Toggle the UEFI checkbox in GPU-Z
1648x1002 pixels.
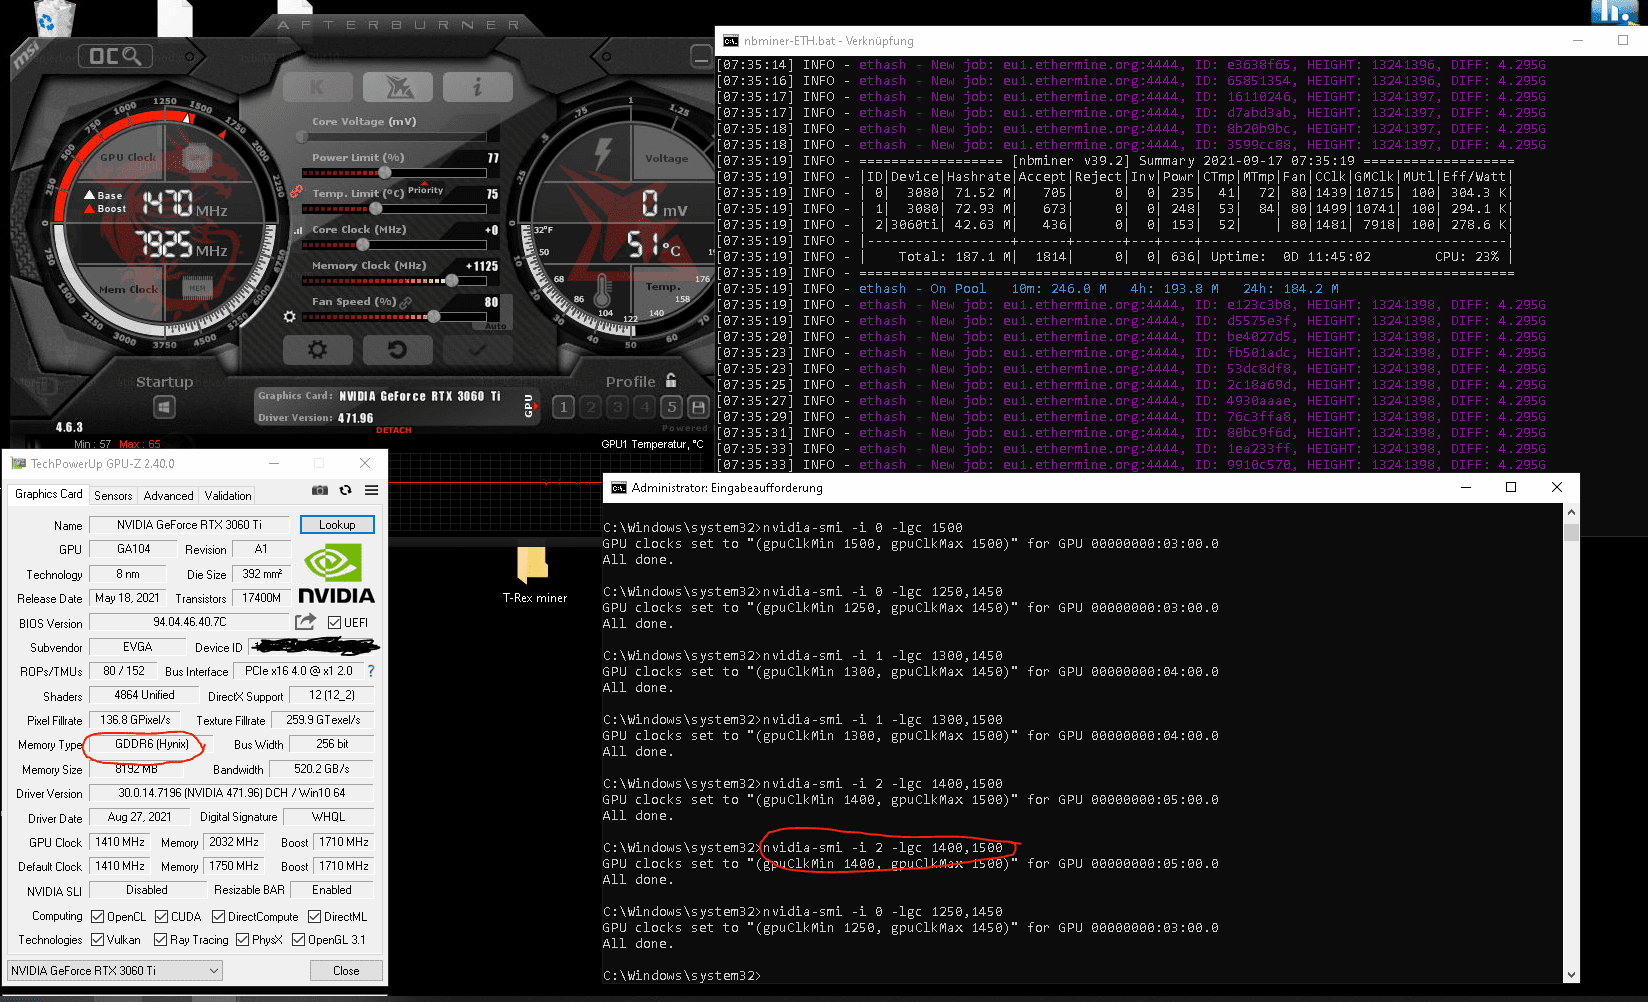point(335,622)
